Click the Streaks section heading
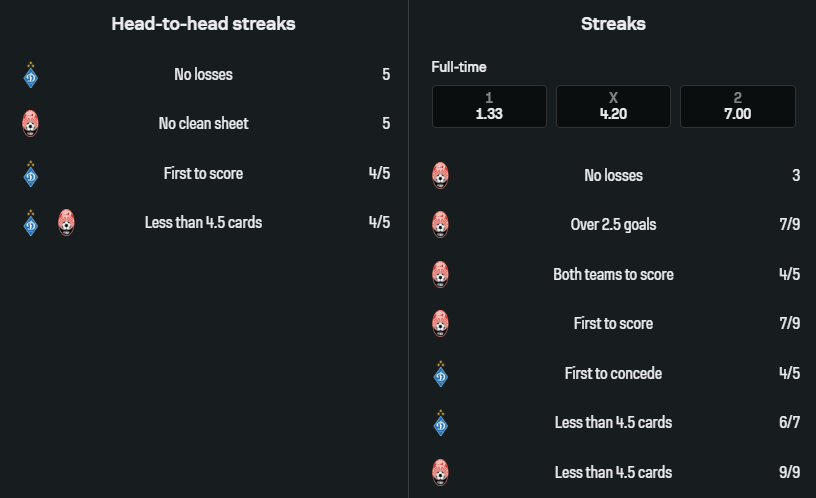Screen dimensions: 816x498 (x=613, y=24)
